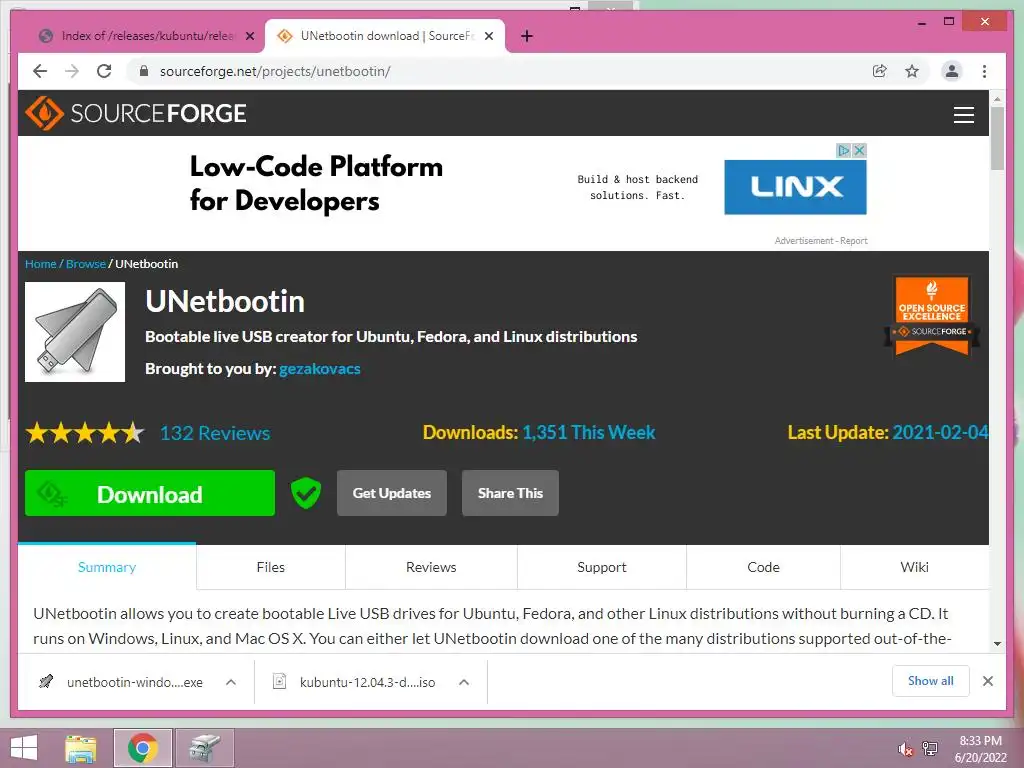
Task: Close the Index of /releases/kubuntu tab
Action: pos(249,36)
